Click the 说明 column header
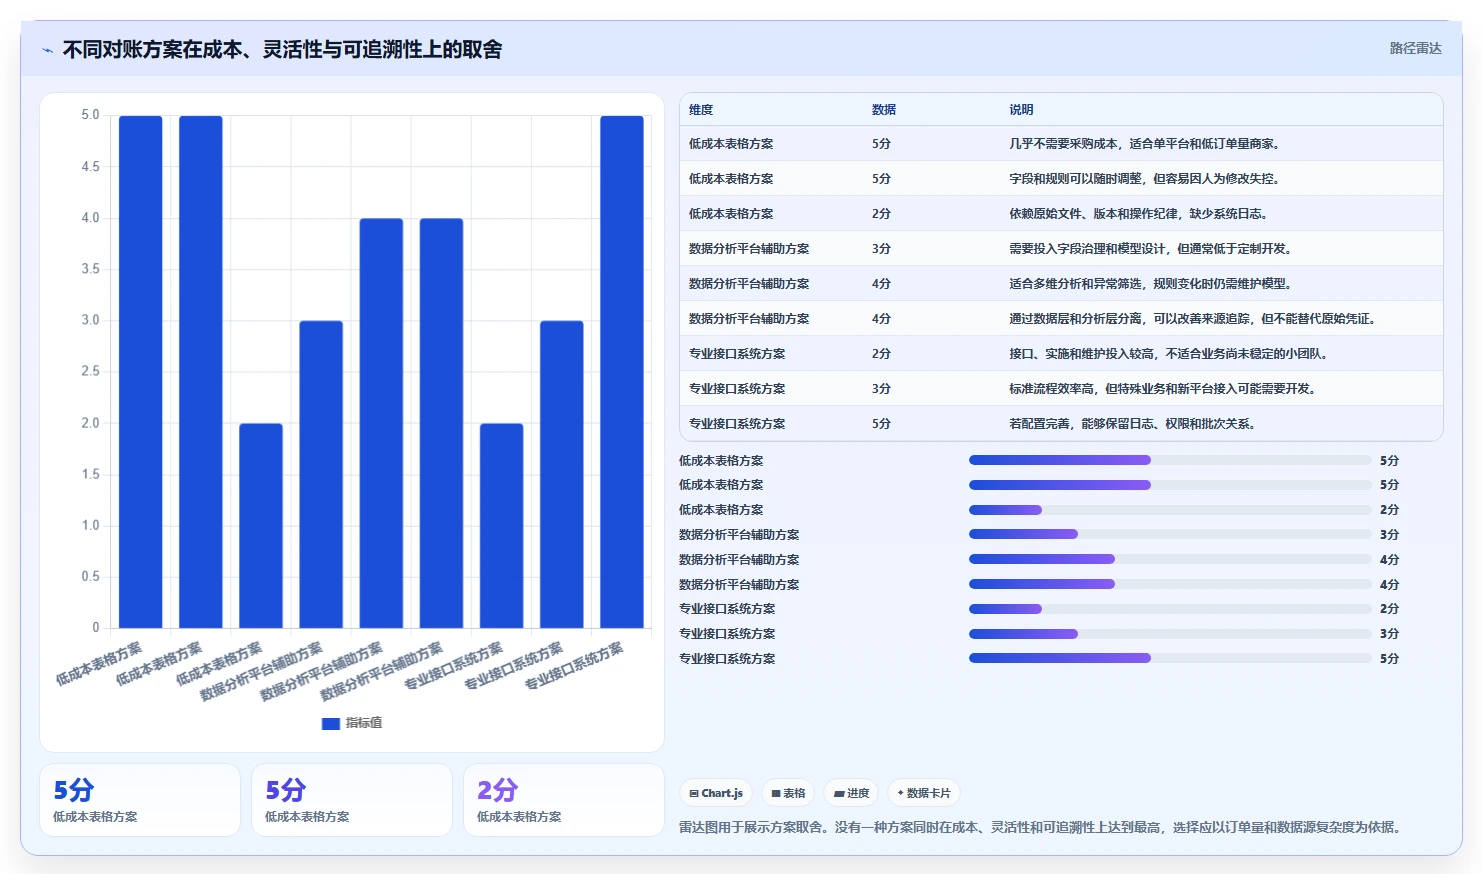 tap(1021, 110)
